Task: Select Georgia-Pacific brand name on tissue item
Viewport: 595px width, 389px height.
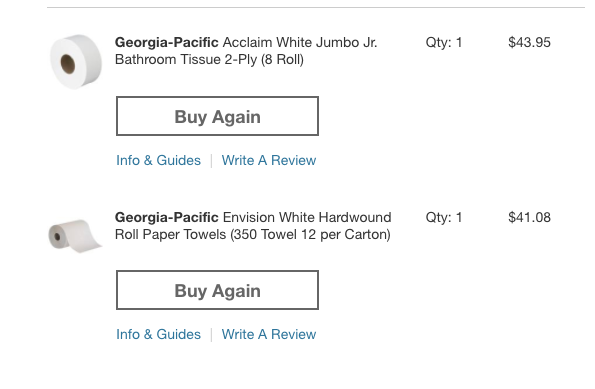Action: [167, 42]
